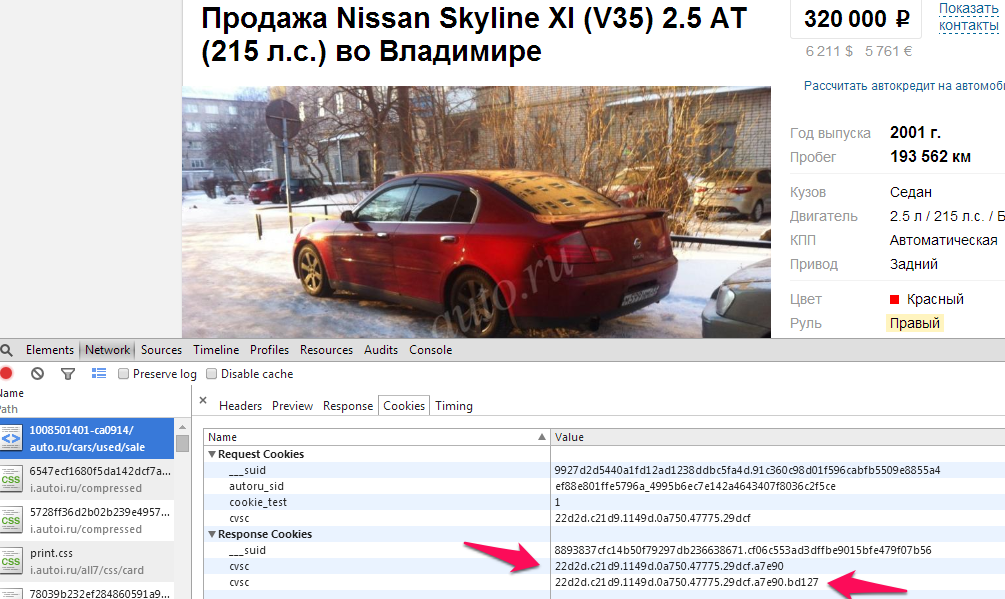Sort cookies by Name column arrow

[x=542, y=437]
